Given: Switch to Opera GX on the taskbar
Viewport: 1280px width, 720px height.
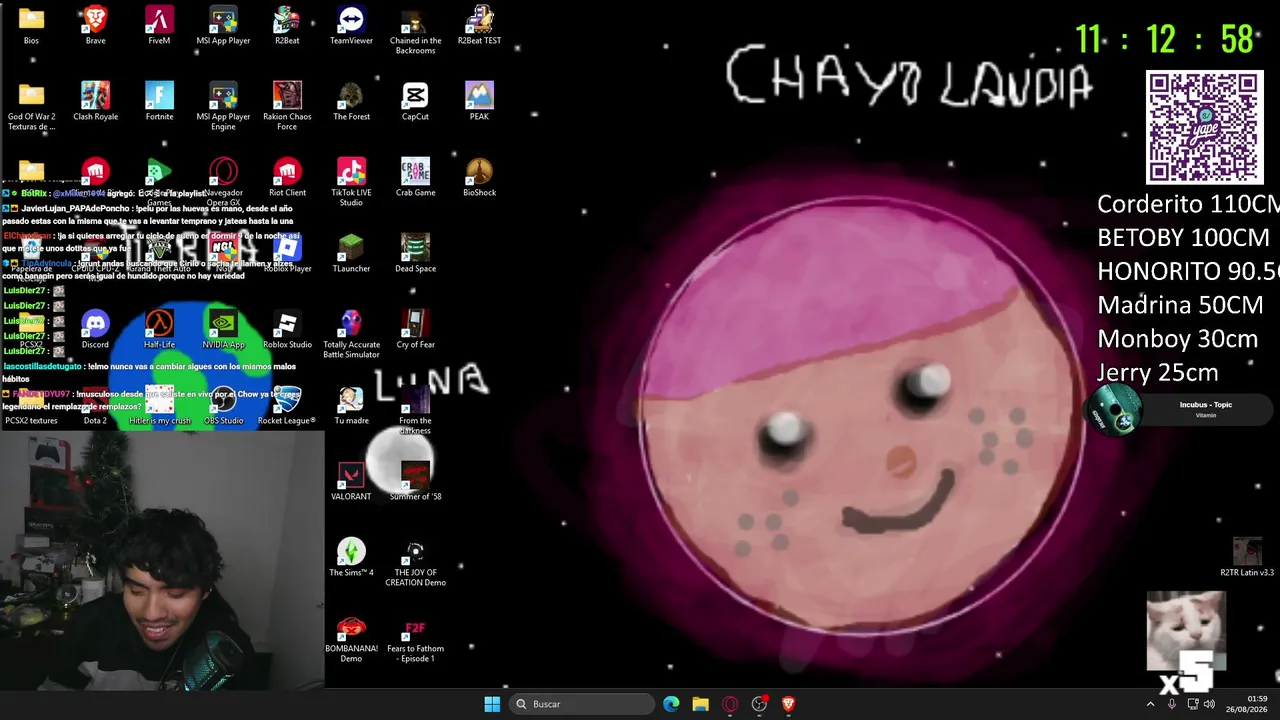Looking at the screenshot, I should click(730, 704).
